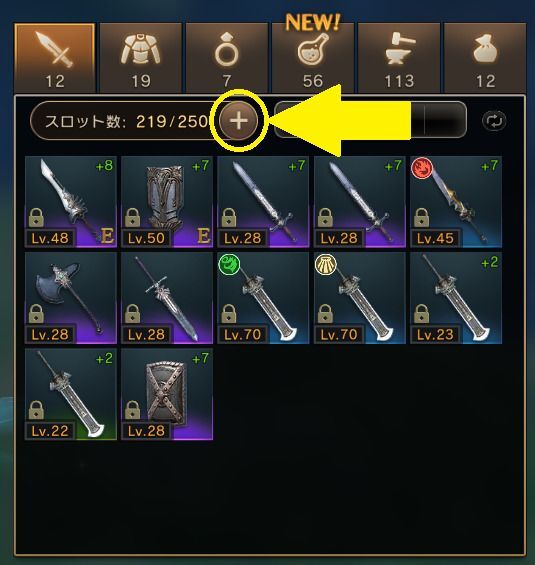Viewport: 535px width, 565px height.
Task: Click the refresh sort icon
Action: tap(494, 121)
